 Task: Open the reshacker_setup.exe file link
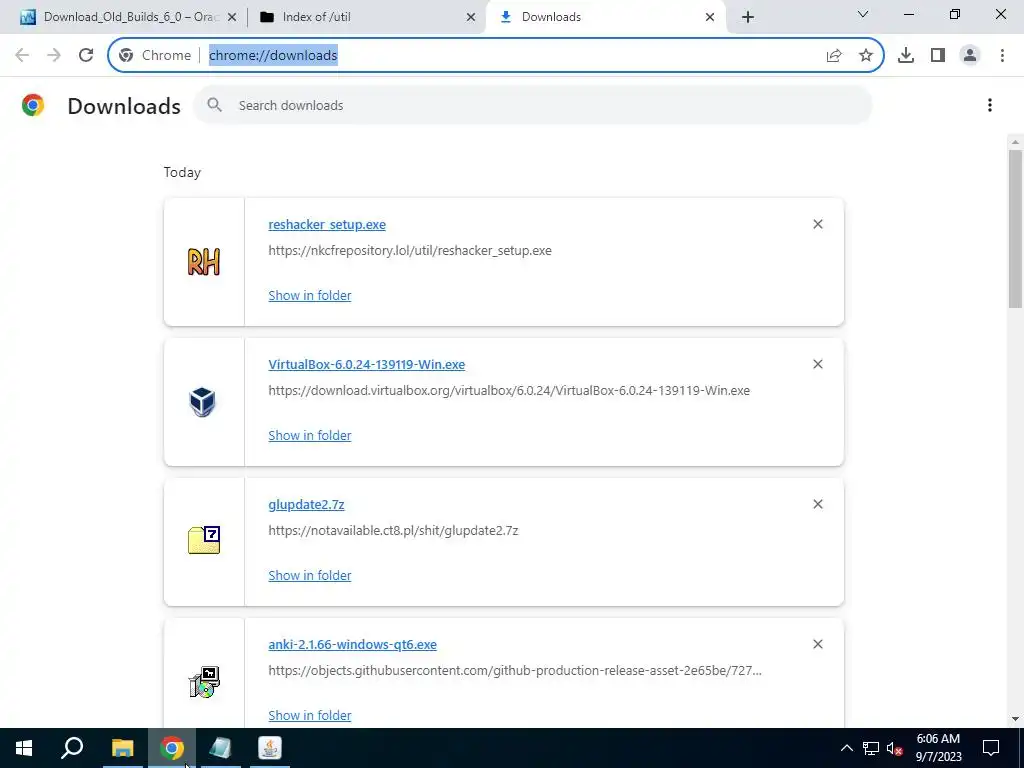pos(327,225)
